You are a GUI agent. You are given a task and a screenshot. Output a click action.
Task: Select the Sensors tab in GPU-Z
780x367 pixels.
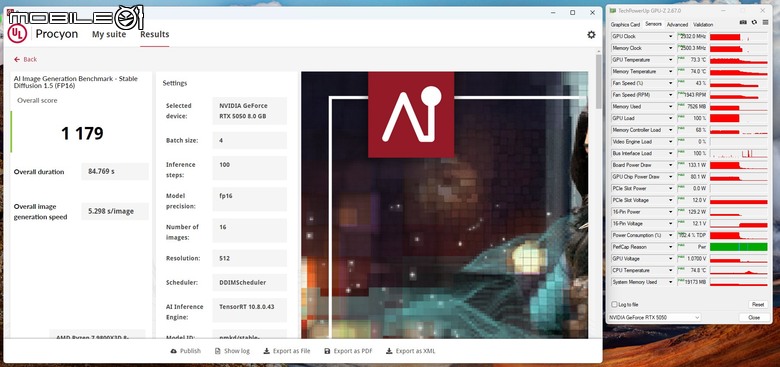(653, 24)
